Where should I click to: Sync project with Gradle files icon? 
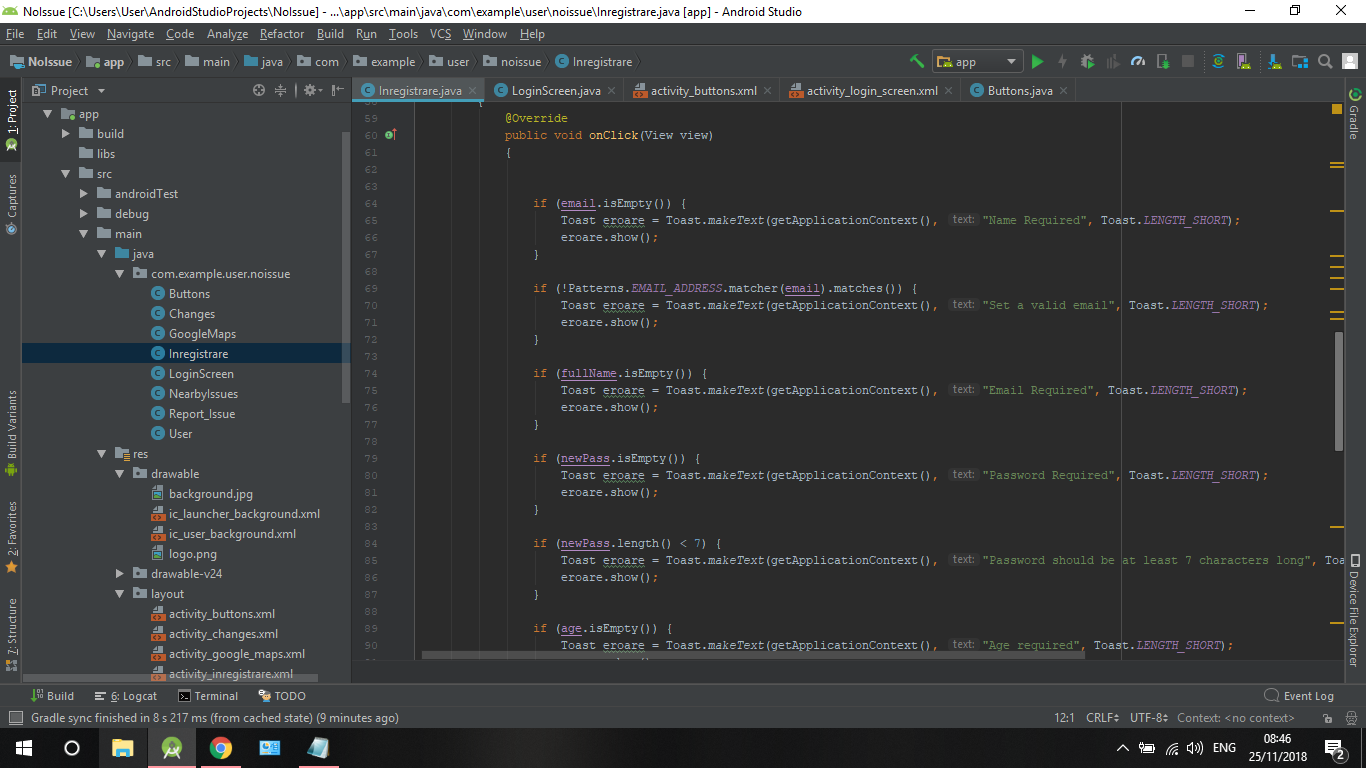[1218, 61]
